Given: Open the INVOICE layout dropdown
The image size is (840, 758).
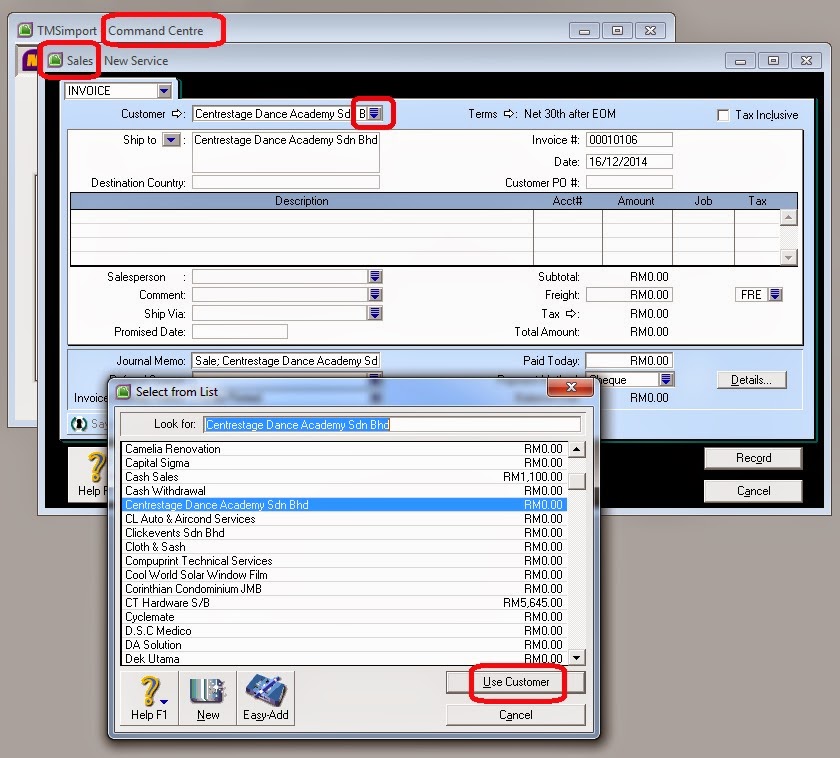Looking at the screenshot, I should [162, 89].
